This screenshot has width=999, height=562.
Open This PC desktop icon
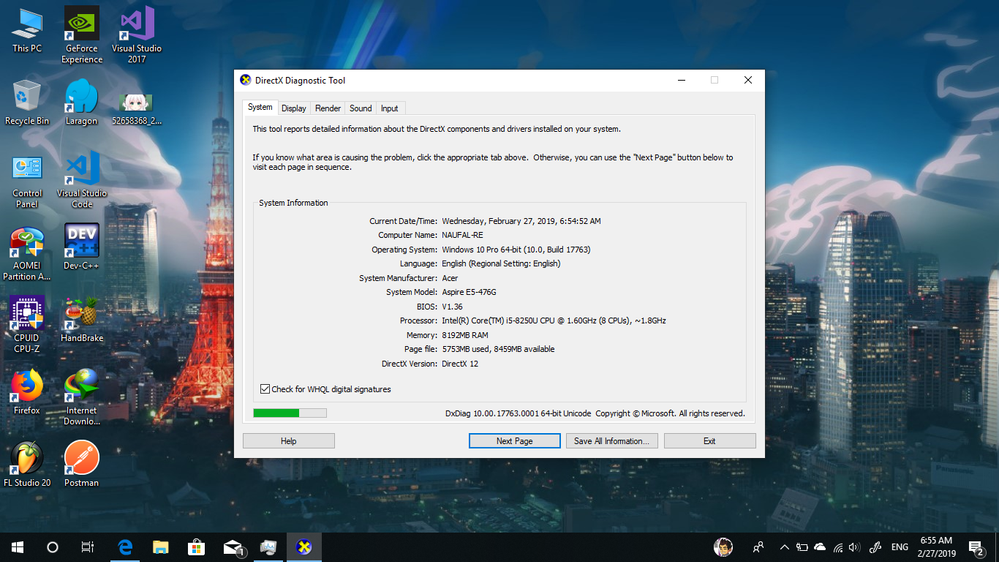coord(27,31)
